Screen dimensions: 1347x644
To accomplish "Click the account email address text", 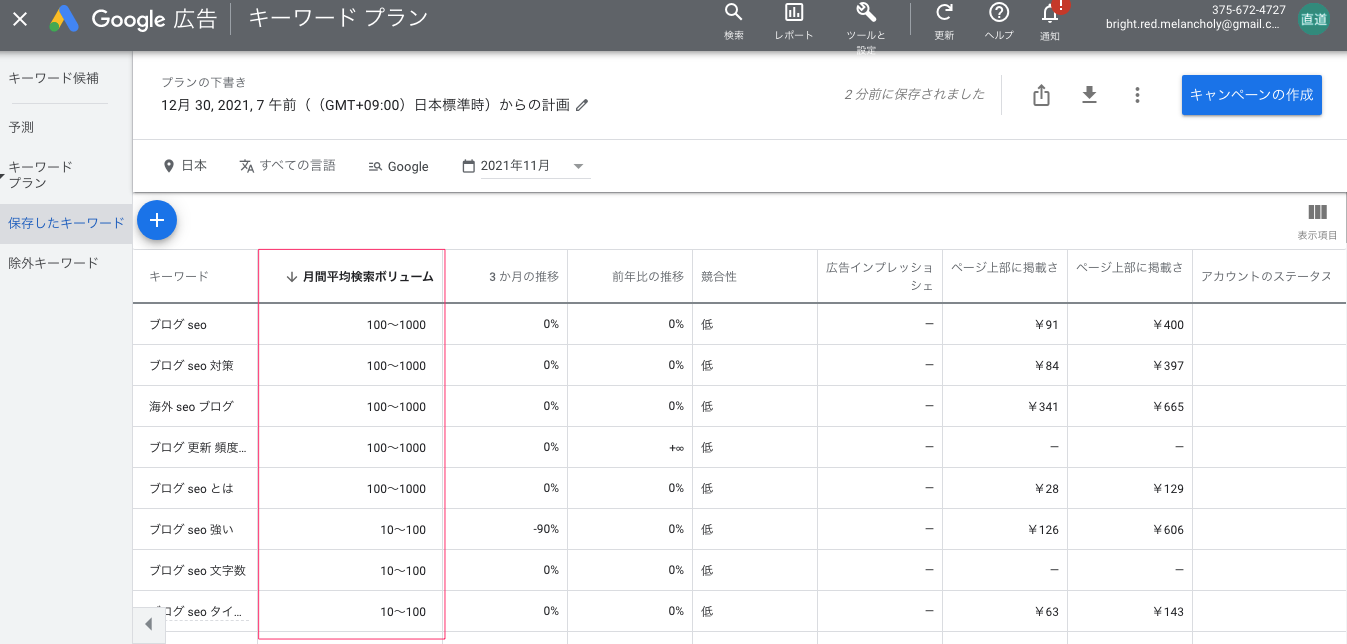I will click(x=1192, y=26).
